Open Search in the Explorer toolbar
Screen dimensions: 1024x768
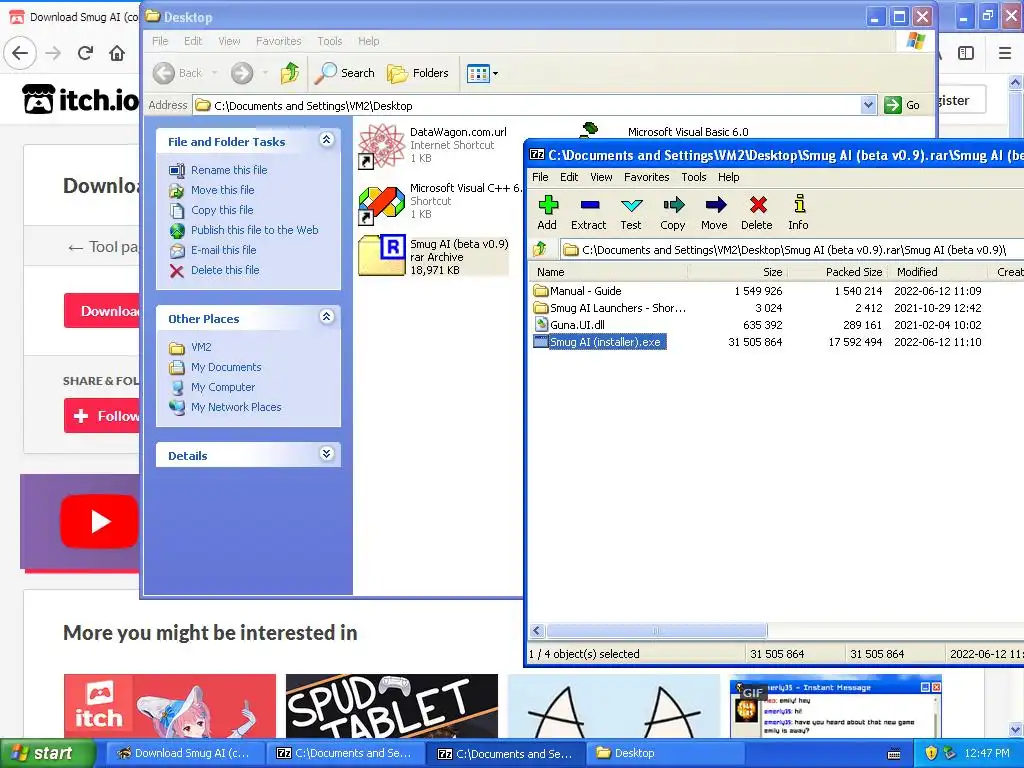tap(345, 73)
